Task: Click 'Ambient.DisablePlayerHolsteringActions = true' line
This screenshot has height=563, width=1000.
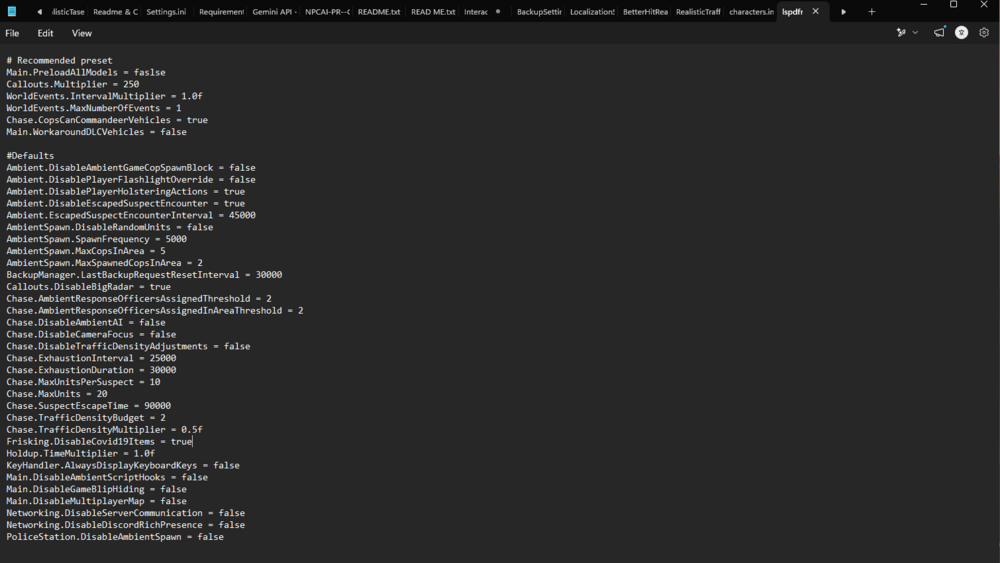Action: [126, 191]
